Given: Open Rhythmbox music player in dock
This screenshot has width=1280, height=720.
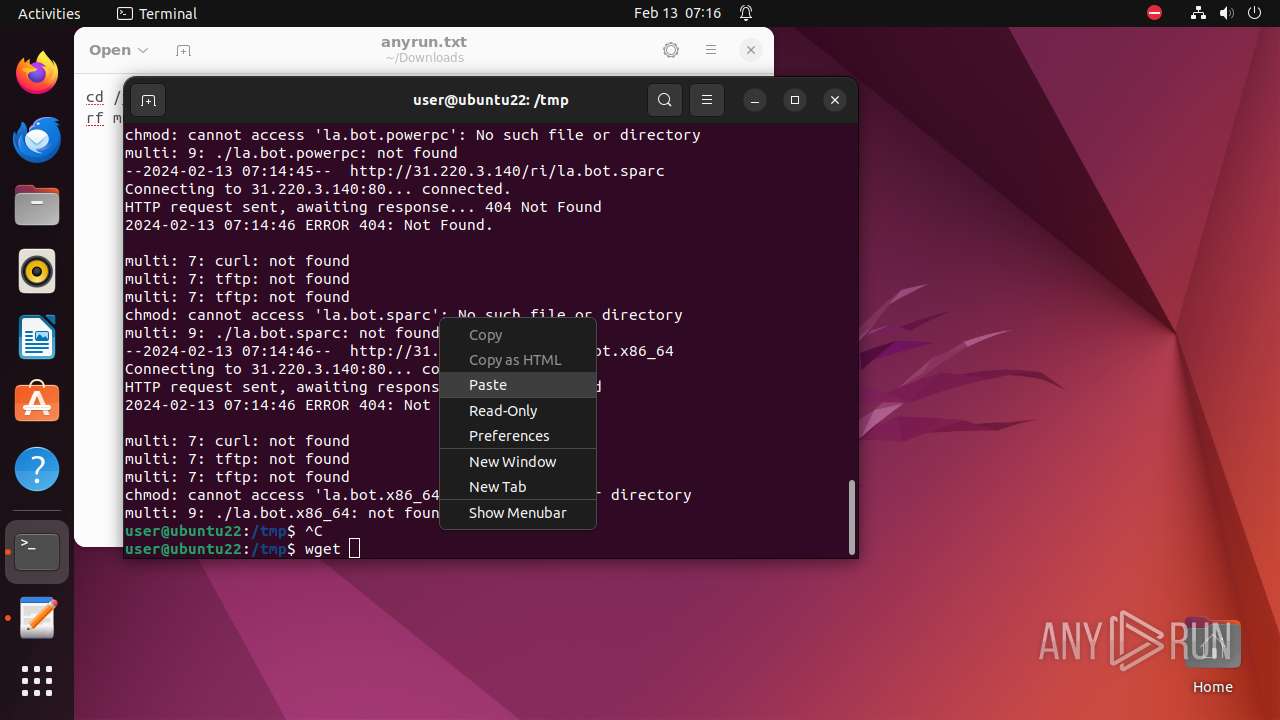Looking at the screenshot, I should [37, 271].
